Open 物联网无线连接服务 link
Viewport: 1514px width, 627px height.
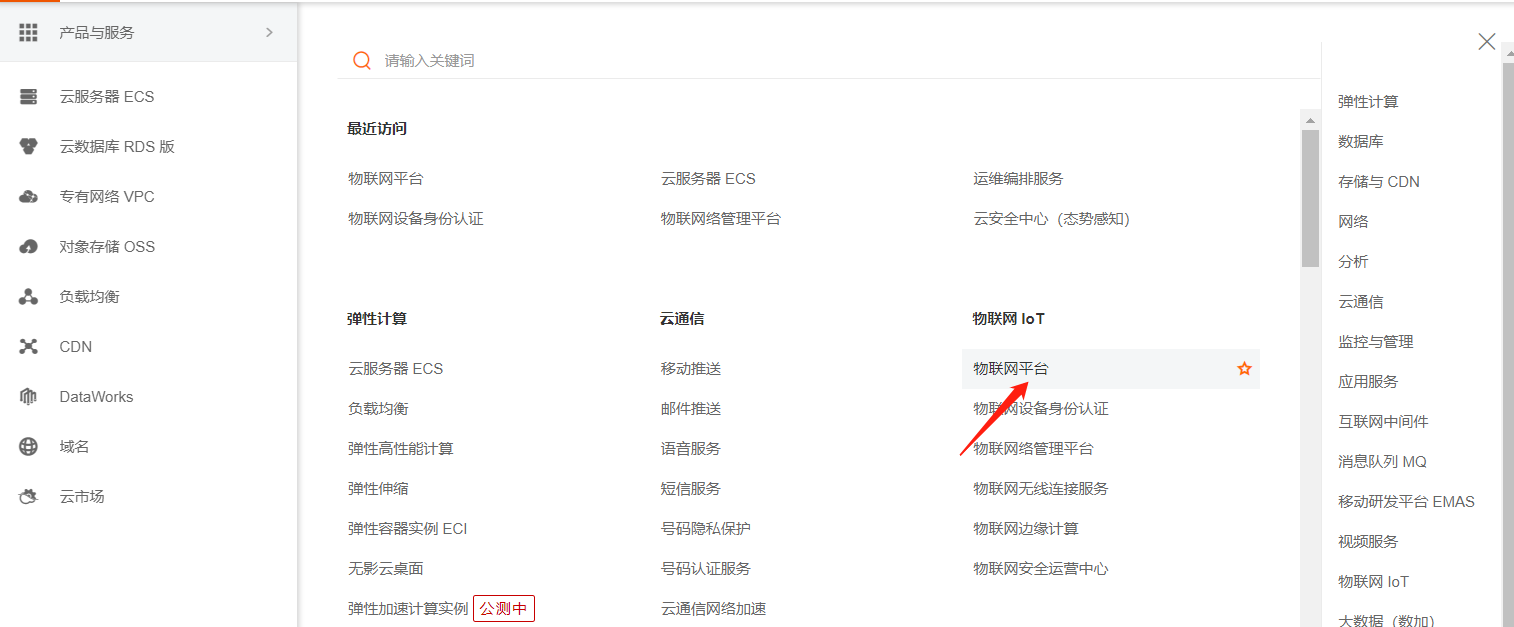tap(1041, 489)
